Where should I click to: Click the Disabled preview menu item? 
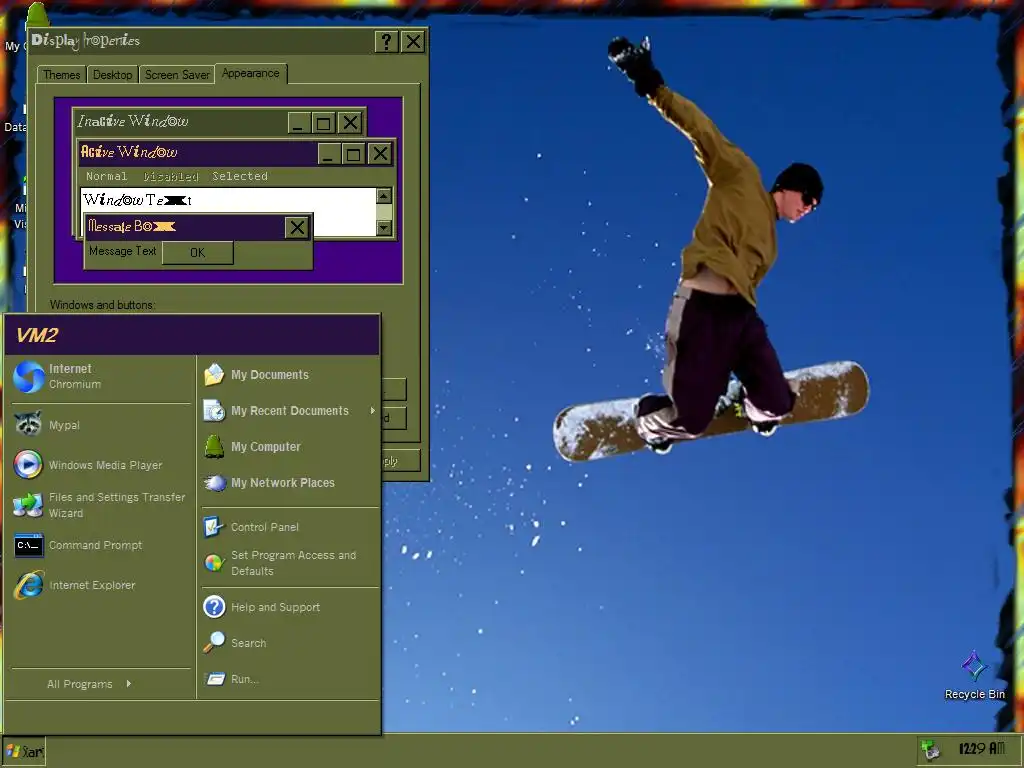click(170, 176)
